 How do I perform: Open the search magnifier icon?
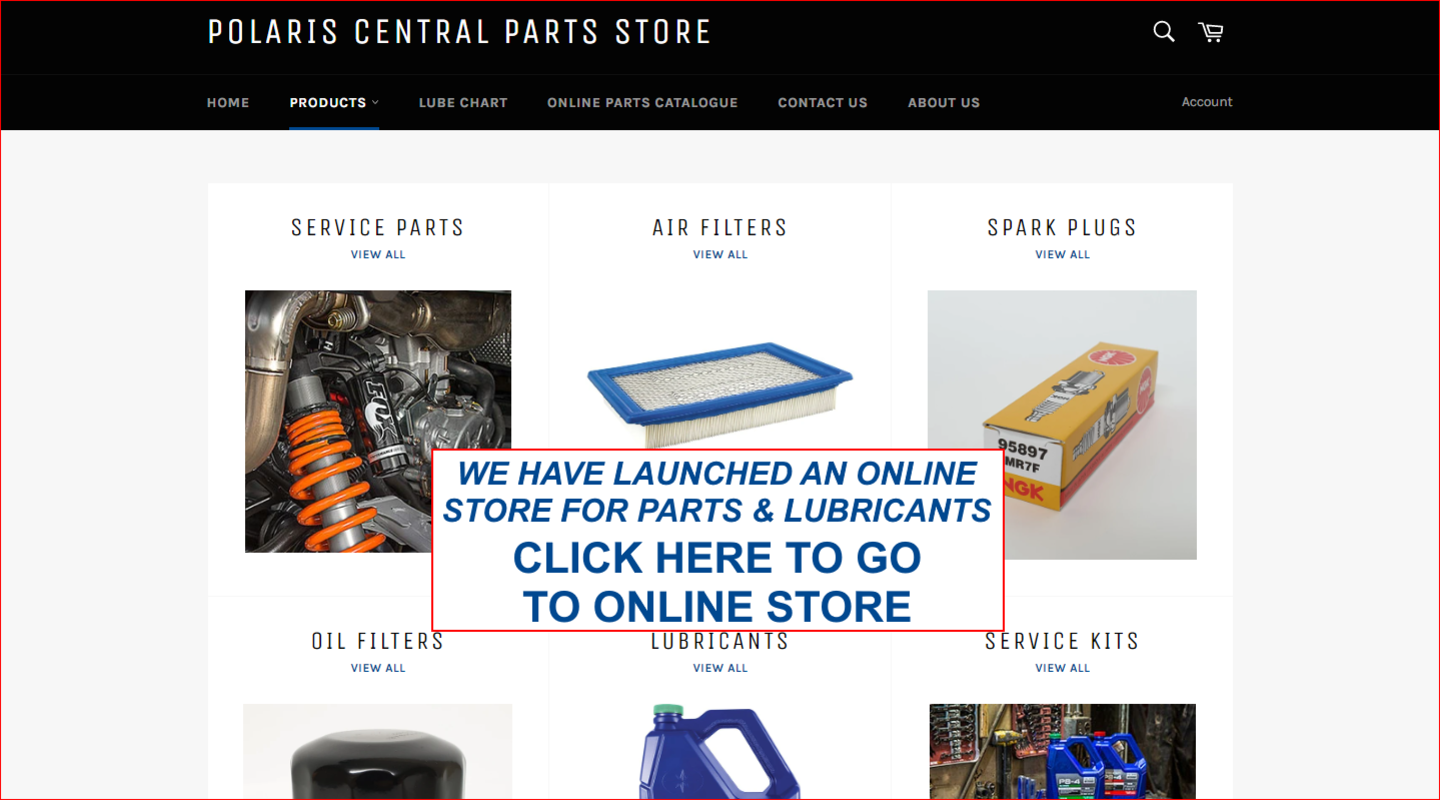pos(1163,32)
